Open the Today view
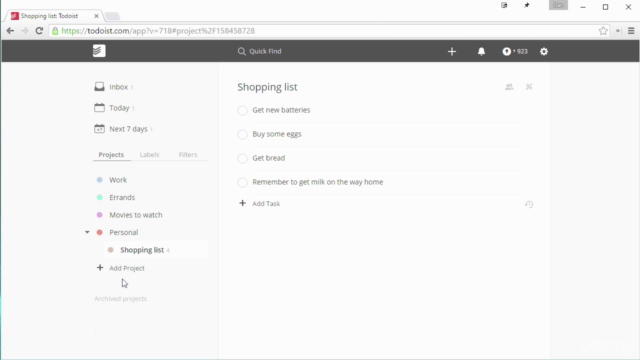 [x=119, y=108]
